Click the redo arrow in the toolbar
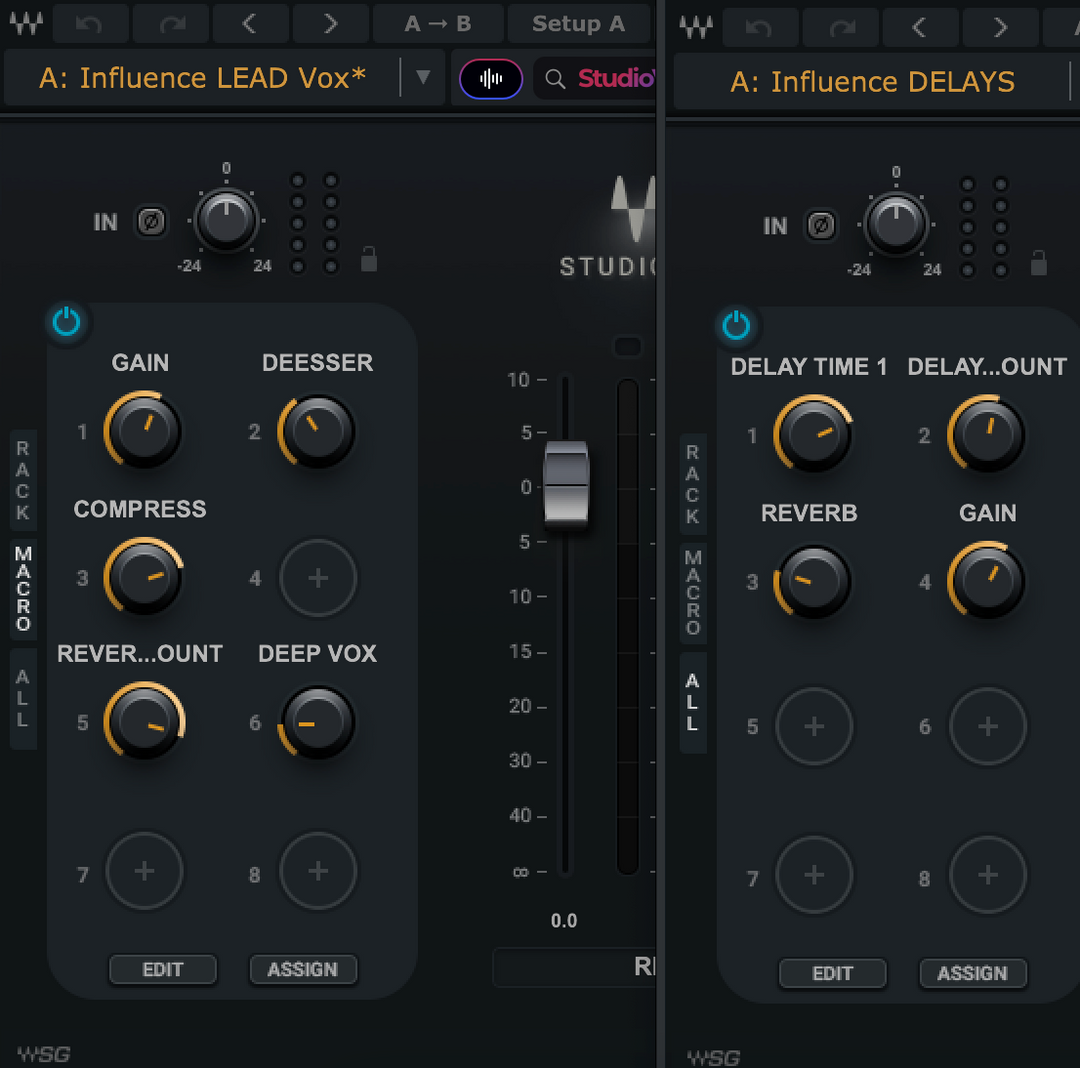Viewport: 1080px width, 1068px height. [x=170, y=23]
